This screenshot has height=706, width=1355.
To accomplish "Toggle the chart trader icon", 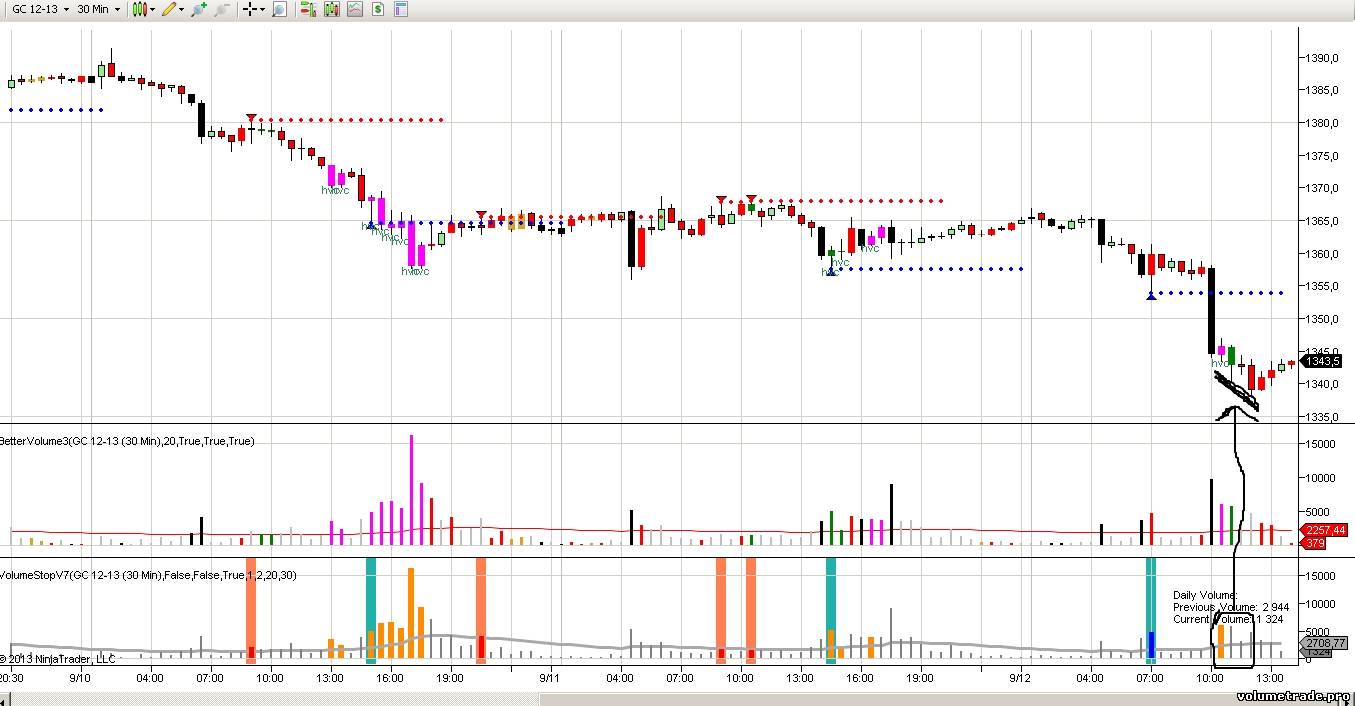I will coord(308,9).
